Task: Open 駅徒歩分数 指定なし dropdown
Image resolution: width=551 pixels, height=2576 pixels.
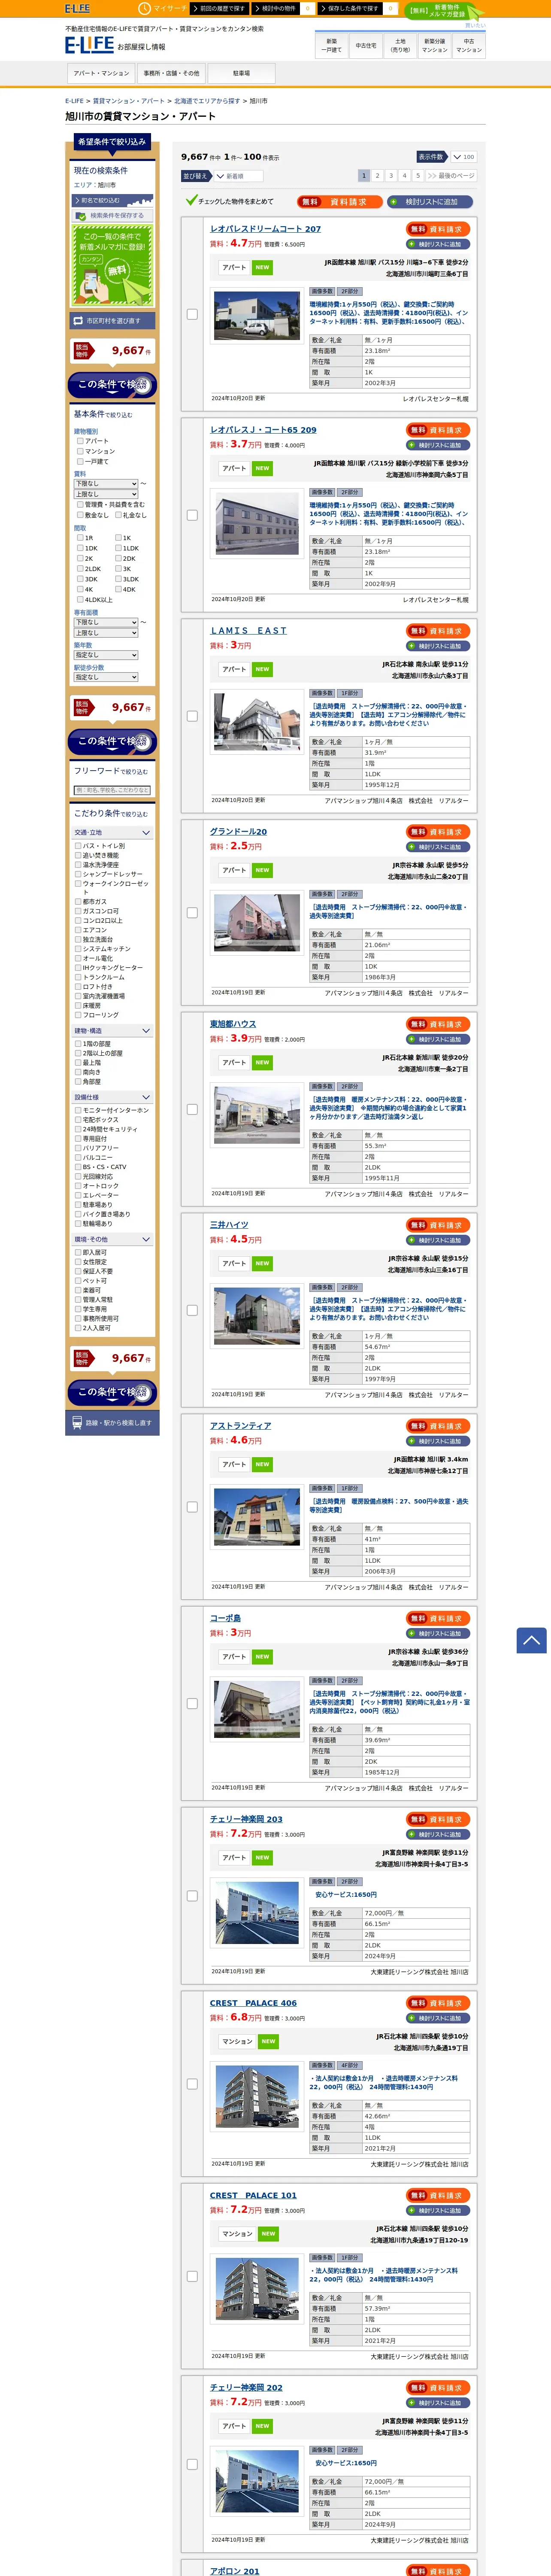Action: [x=106, y=677]
